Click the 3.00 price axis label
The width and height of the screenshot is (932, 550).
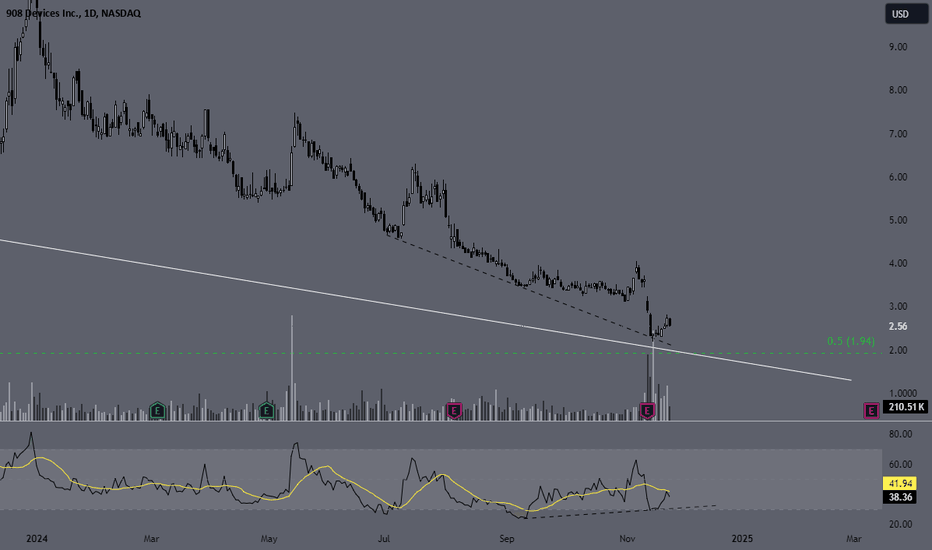[898, 307]
